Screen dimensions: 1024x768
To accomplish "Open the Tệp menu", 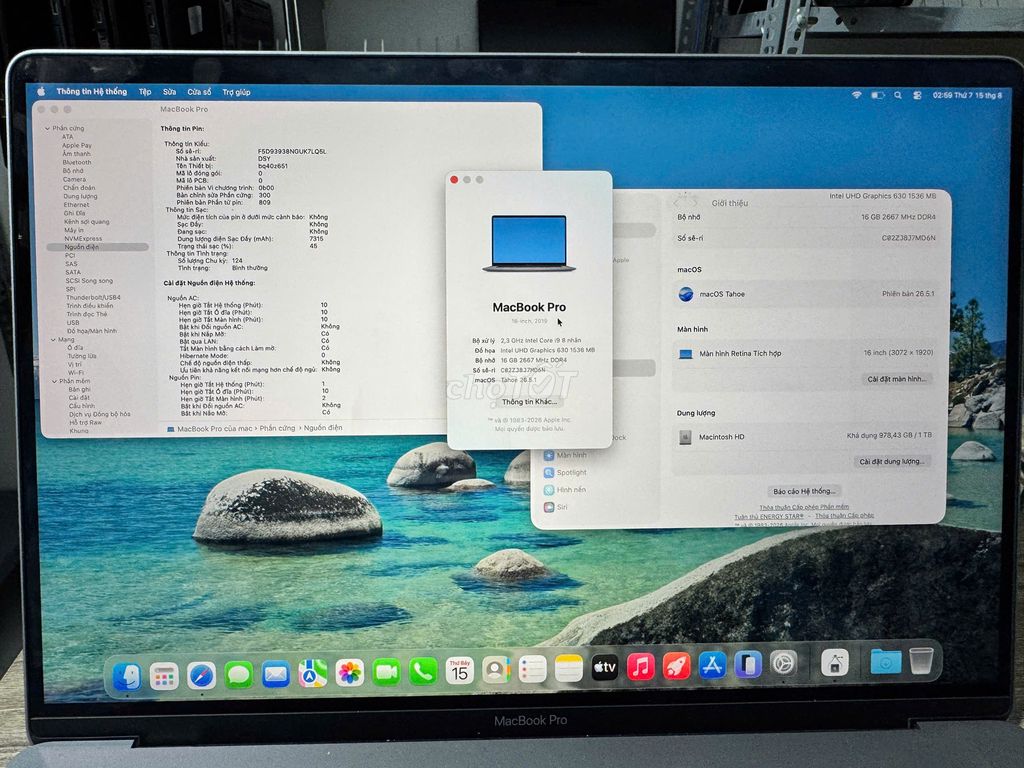I will coord(145,92).
